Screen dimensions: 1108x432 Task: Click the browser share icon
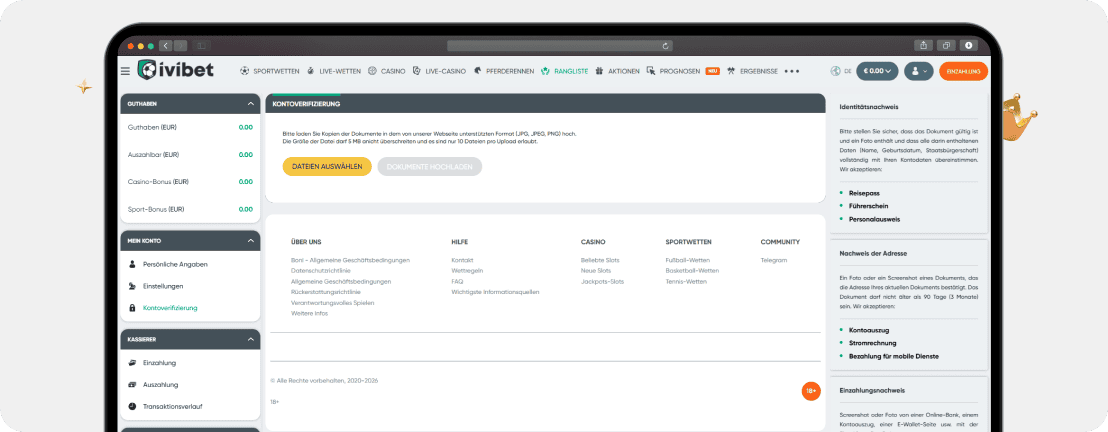coord(924,45)
